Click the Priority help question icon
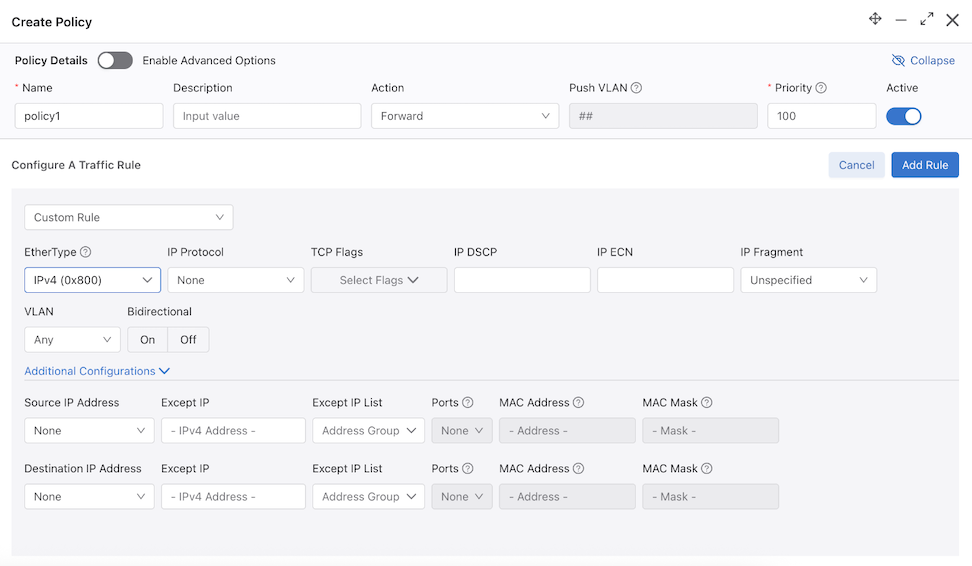This screenshot has height=566, width=972. 821,88
